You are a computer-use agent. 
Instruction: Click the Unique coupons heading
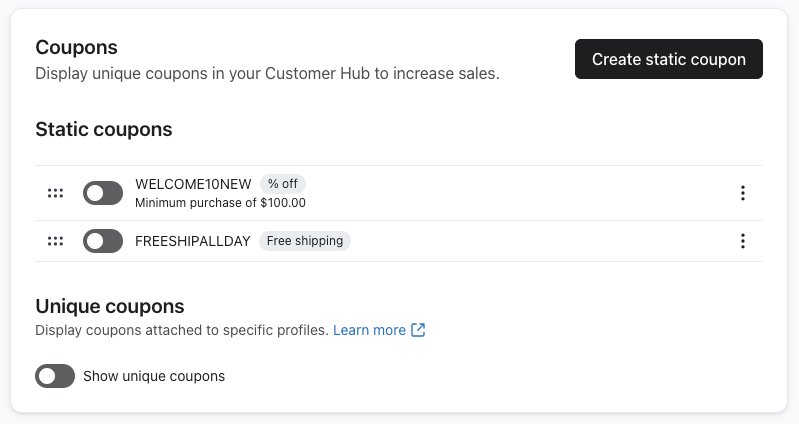[110, 306]
